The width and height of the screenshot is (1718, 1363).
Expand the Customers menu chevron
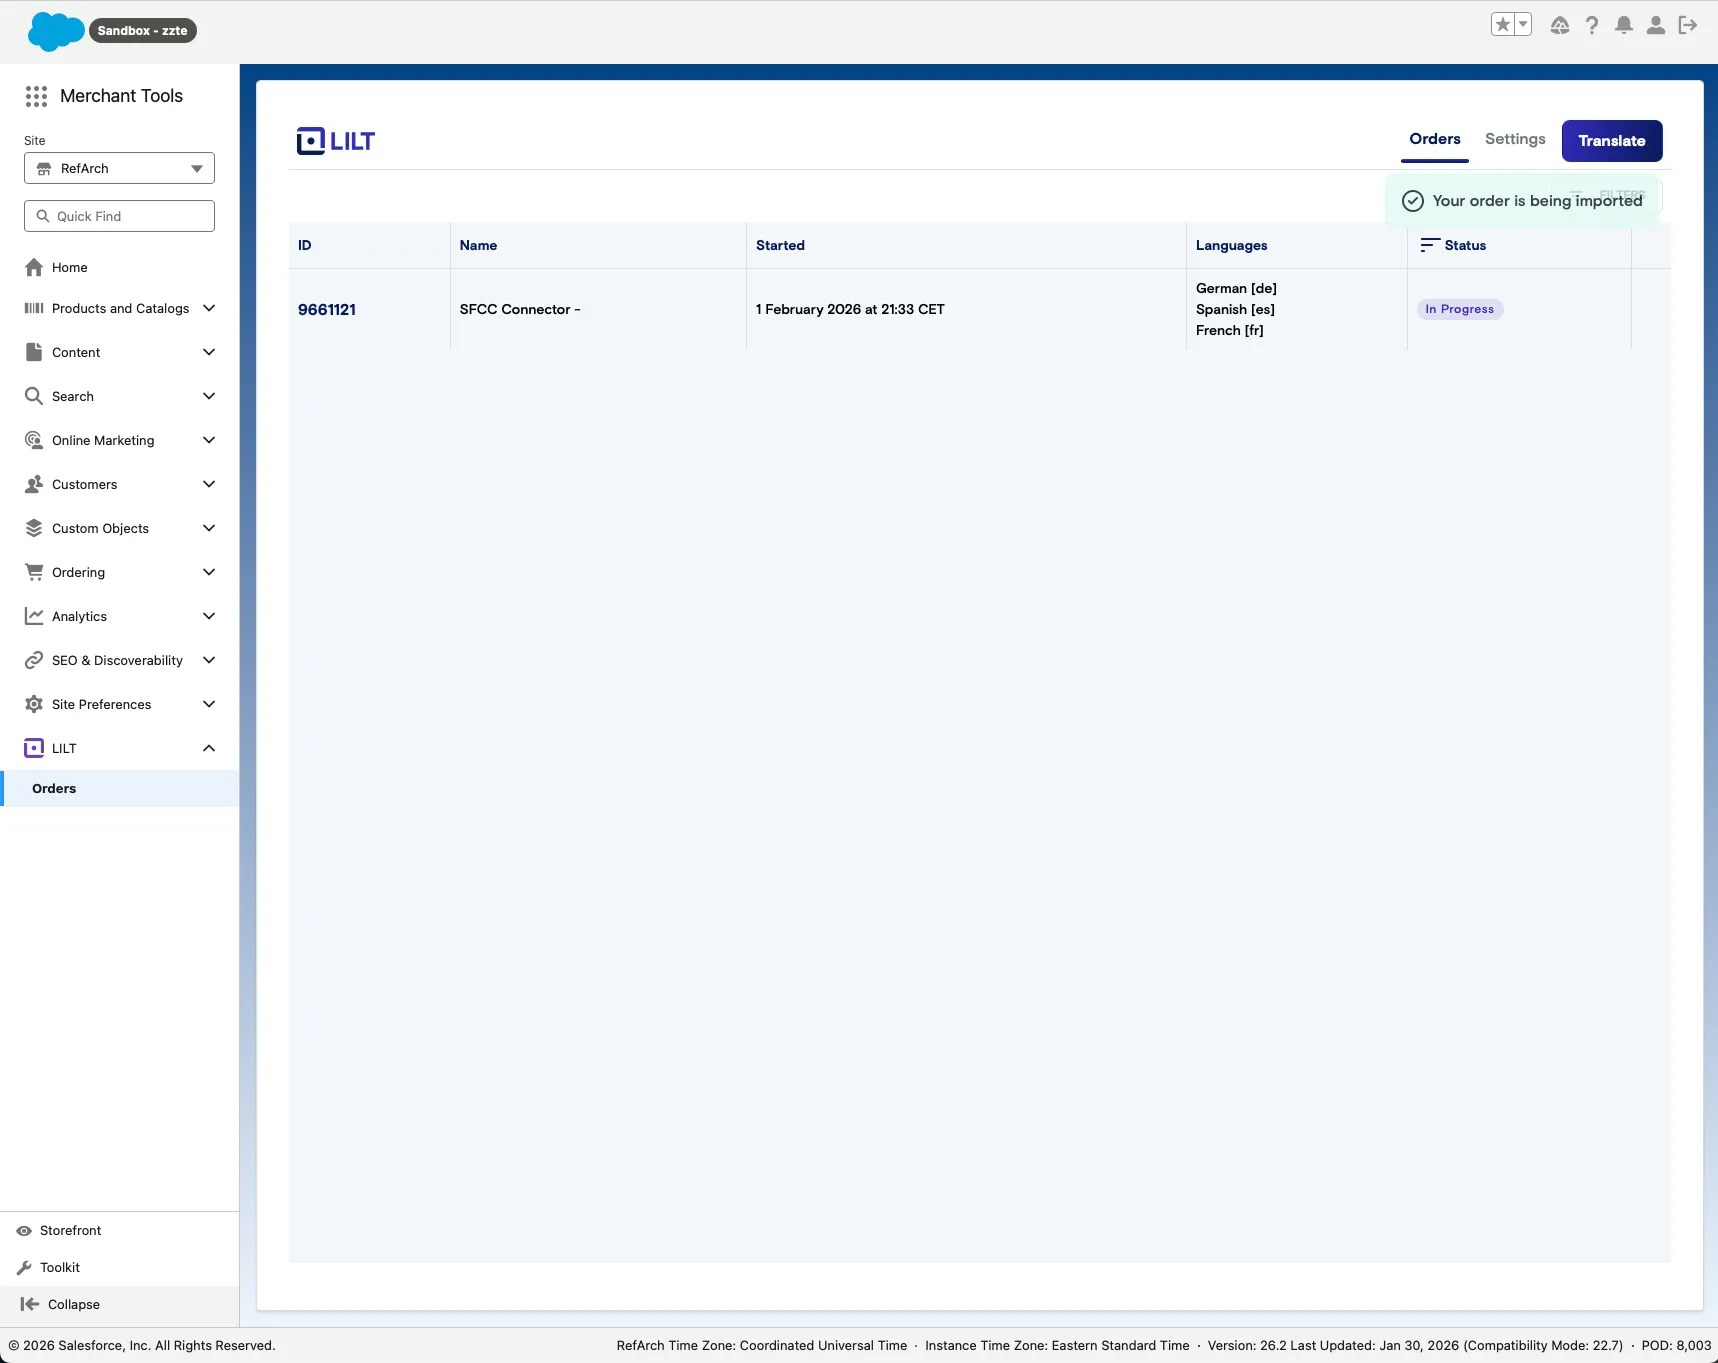point(209,484)
